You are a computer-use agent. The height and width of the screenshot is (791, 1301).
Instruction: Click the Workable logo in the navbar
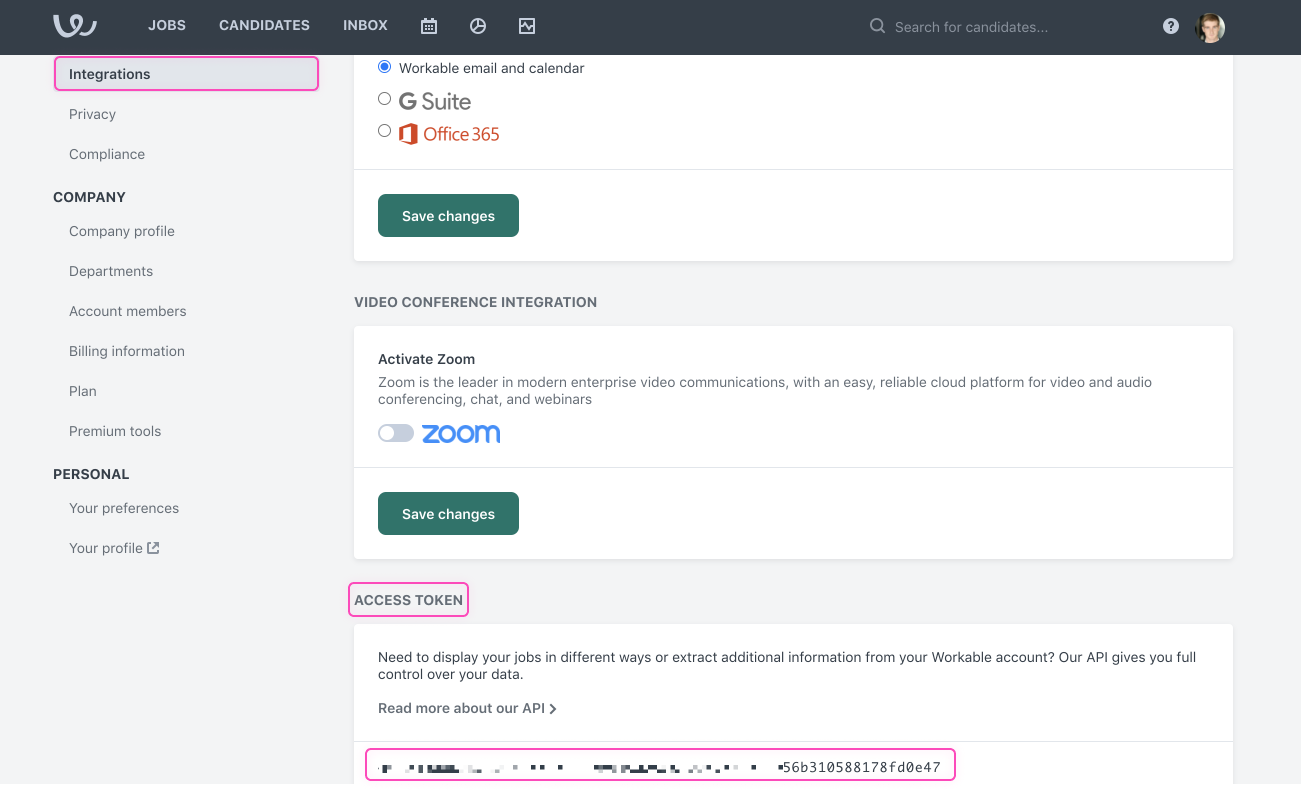pyautogui.click(x=73, y=27)
